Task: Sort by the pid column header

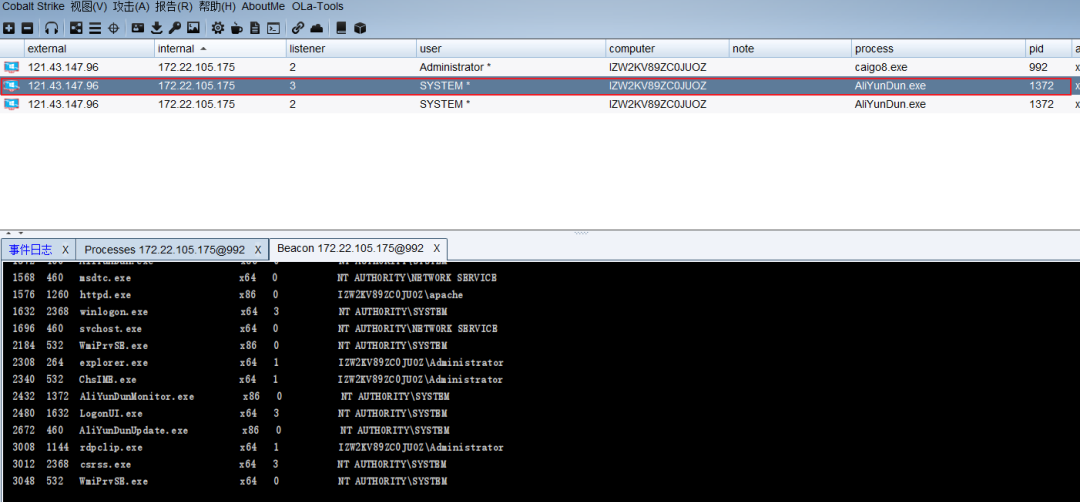Action: [x=1048, y=49]
